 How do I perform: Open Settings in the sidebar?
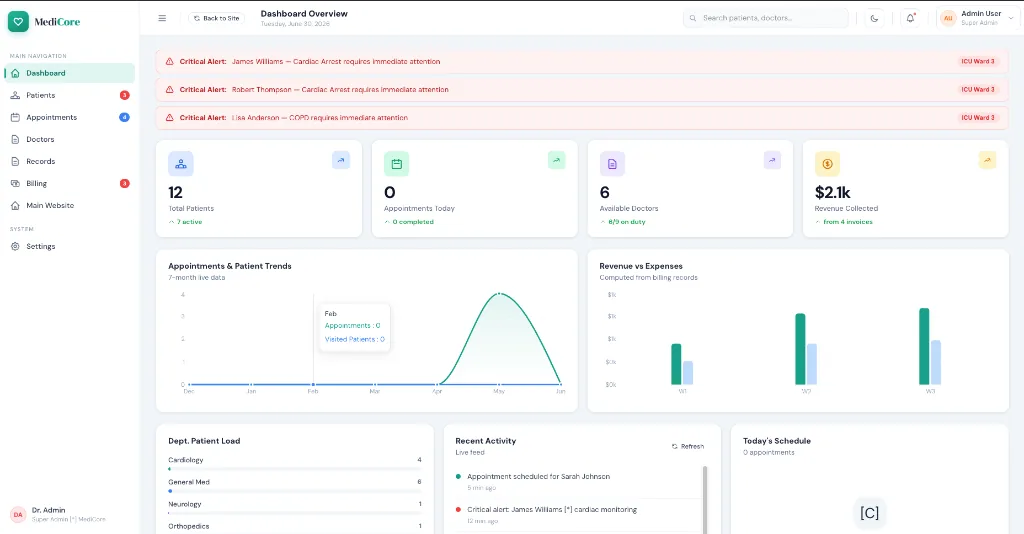pos(69,246)
